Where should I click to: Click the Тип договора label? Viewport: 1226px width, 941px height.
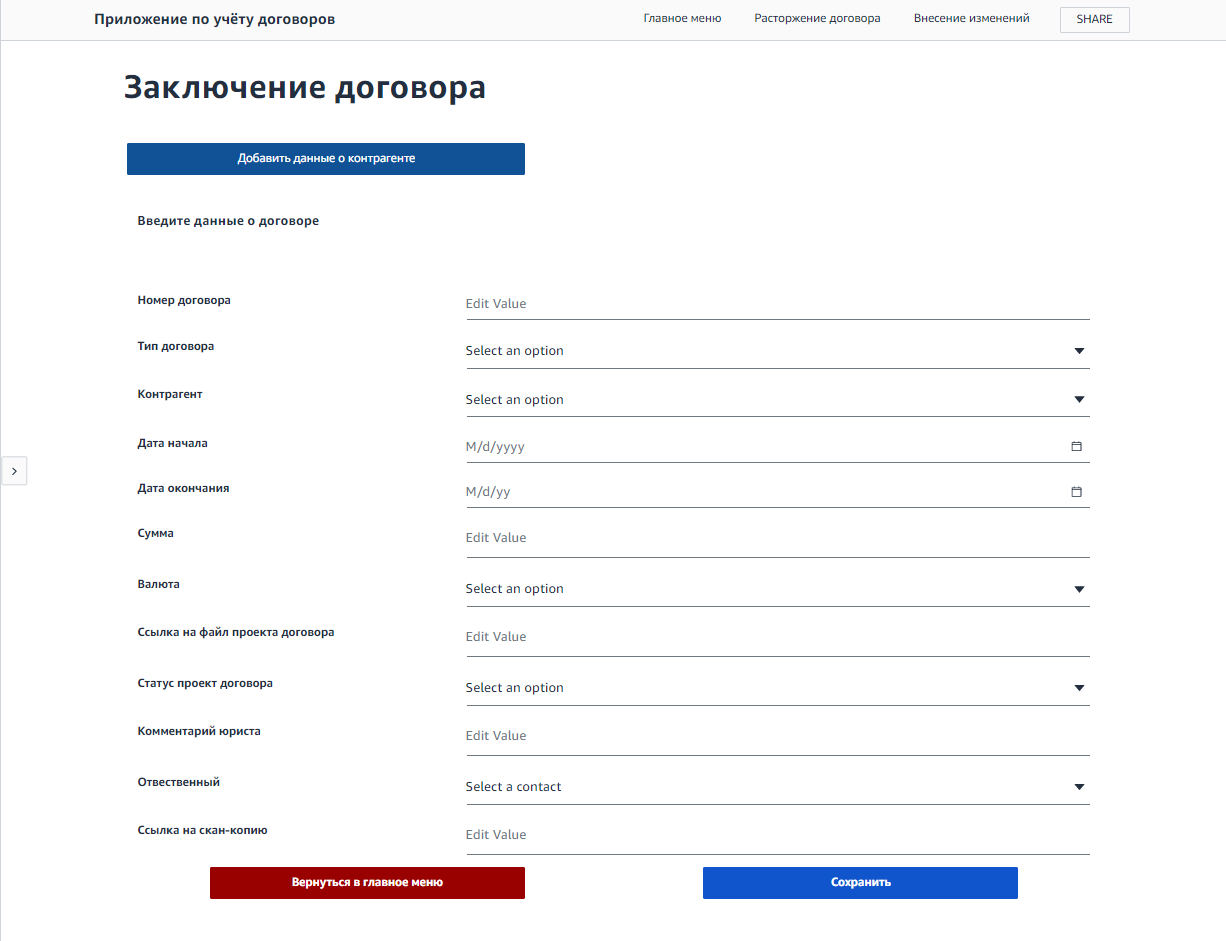click(x=176, y=347)
